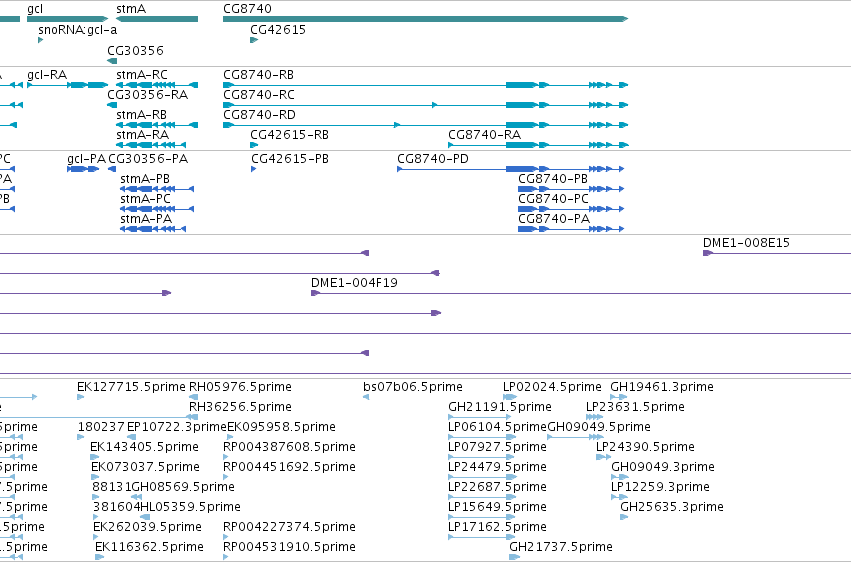851x562 pixels.
Task: Click the RP004531910.5prime EST label
Action: [x=289, y=547]
